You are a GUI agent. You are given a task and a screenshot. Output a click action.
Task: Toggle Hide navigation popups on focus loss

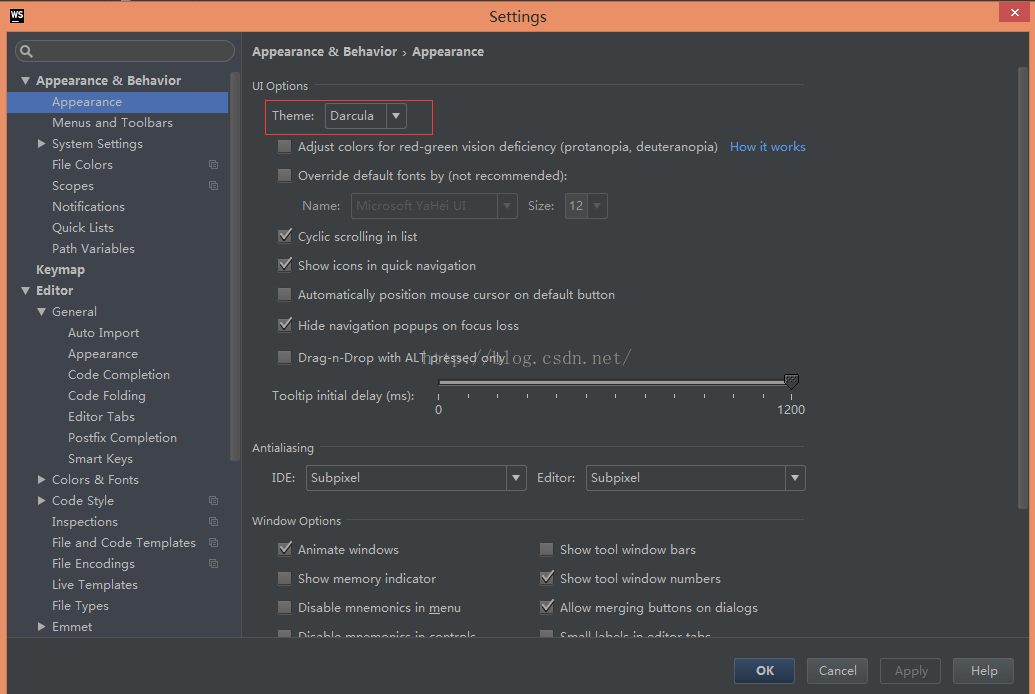284,325
